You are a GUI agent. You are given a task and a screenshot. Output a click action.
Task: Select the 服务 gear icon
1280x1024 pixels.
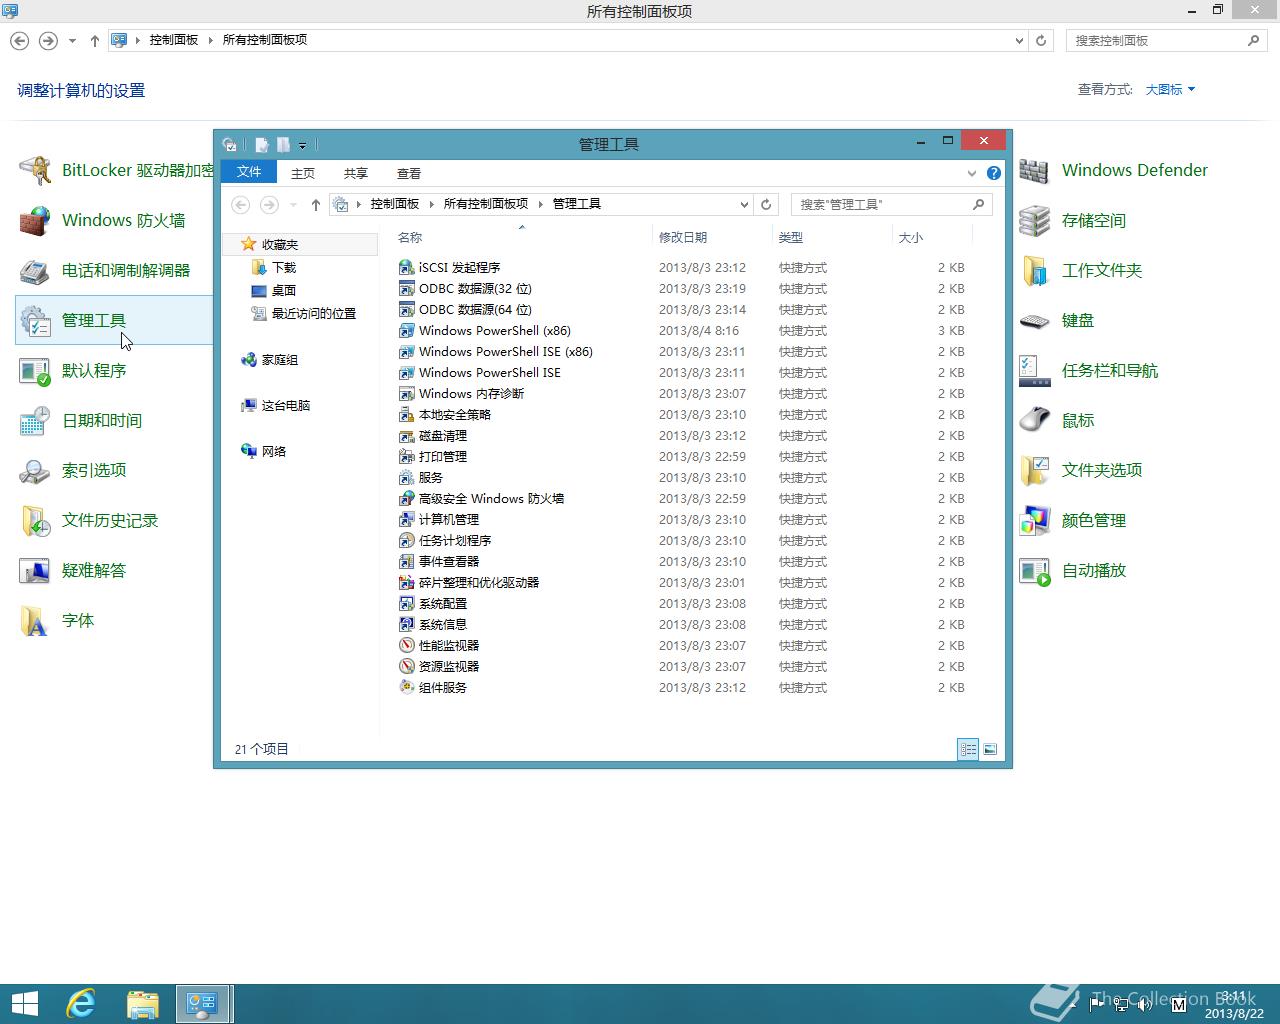pos(406,477)
